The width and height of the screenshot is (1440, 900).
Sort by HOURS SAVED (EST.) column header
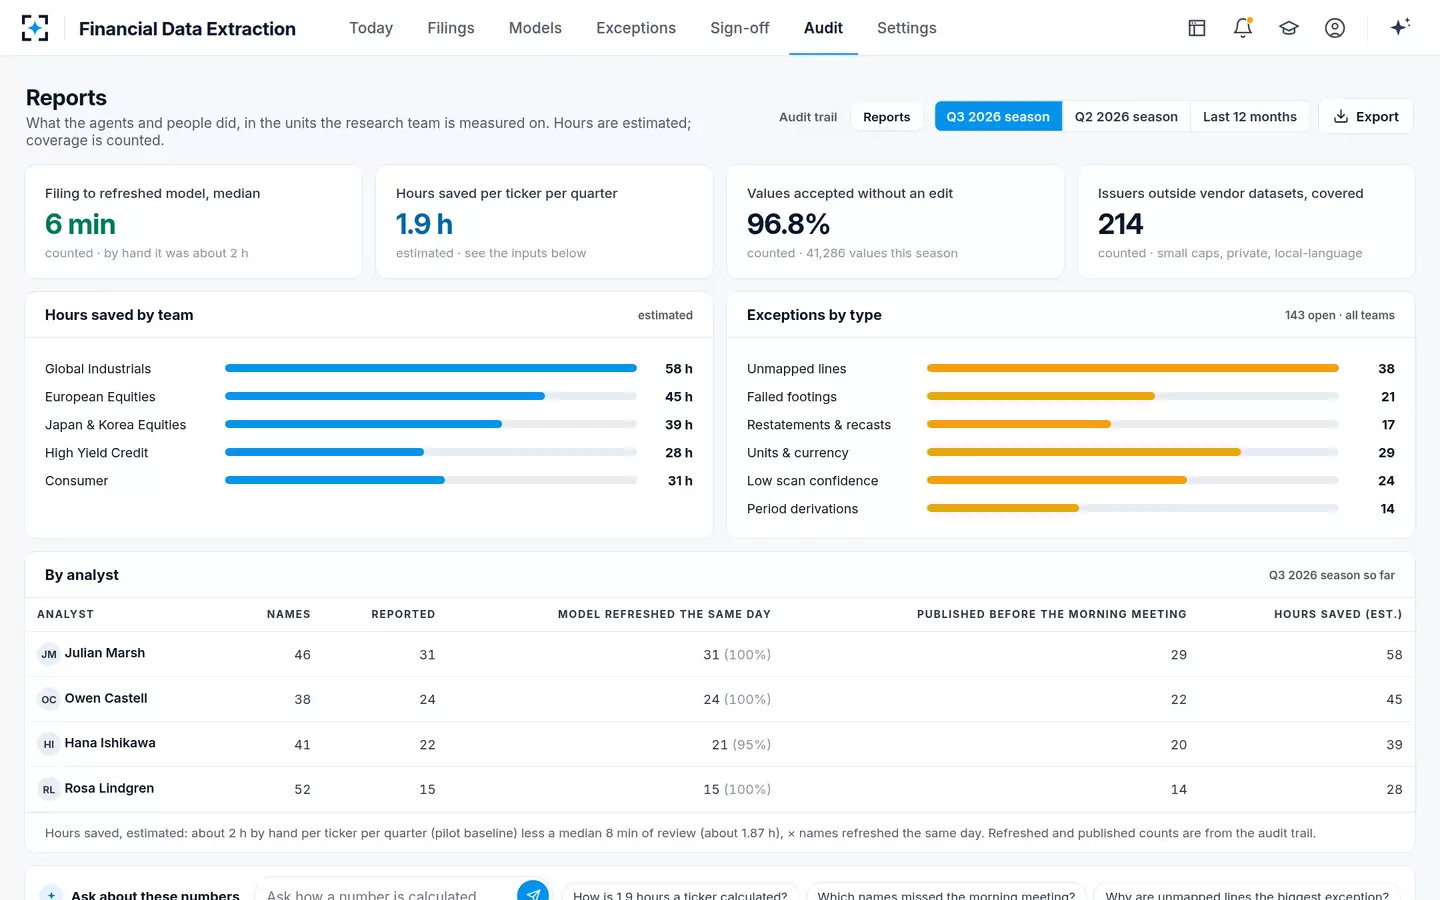[1338, 614]
